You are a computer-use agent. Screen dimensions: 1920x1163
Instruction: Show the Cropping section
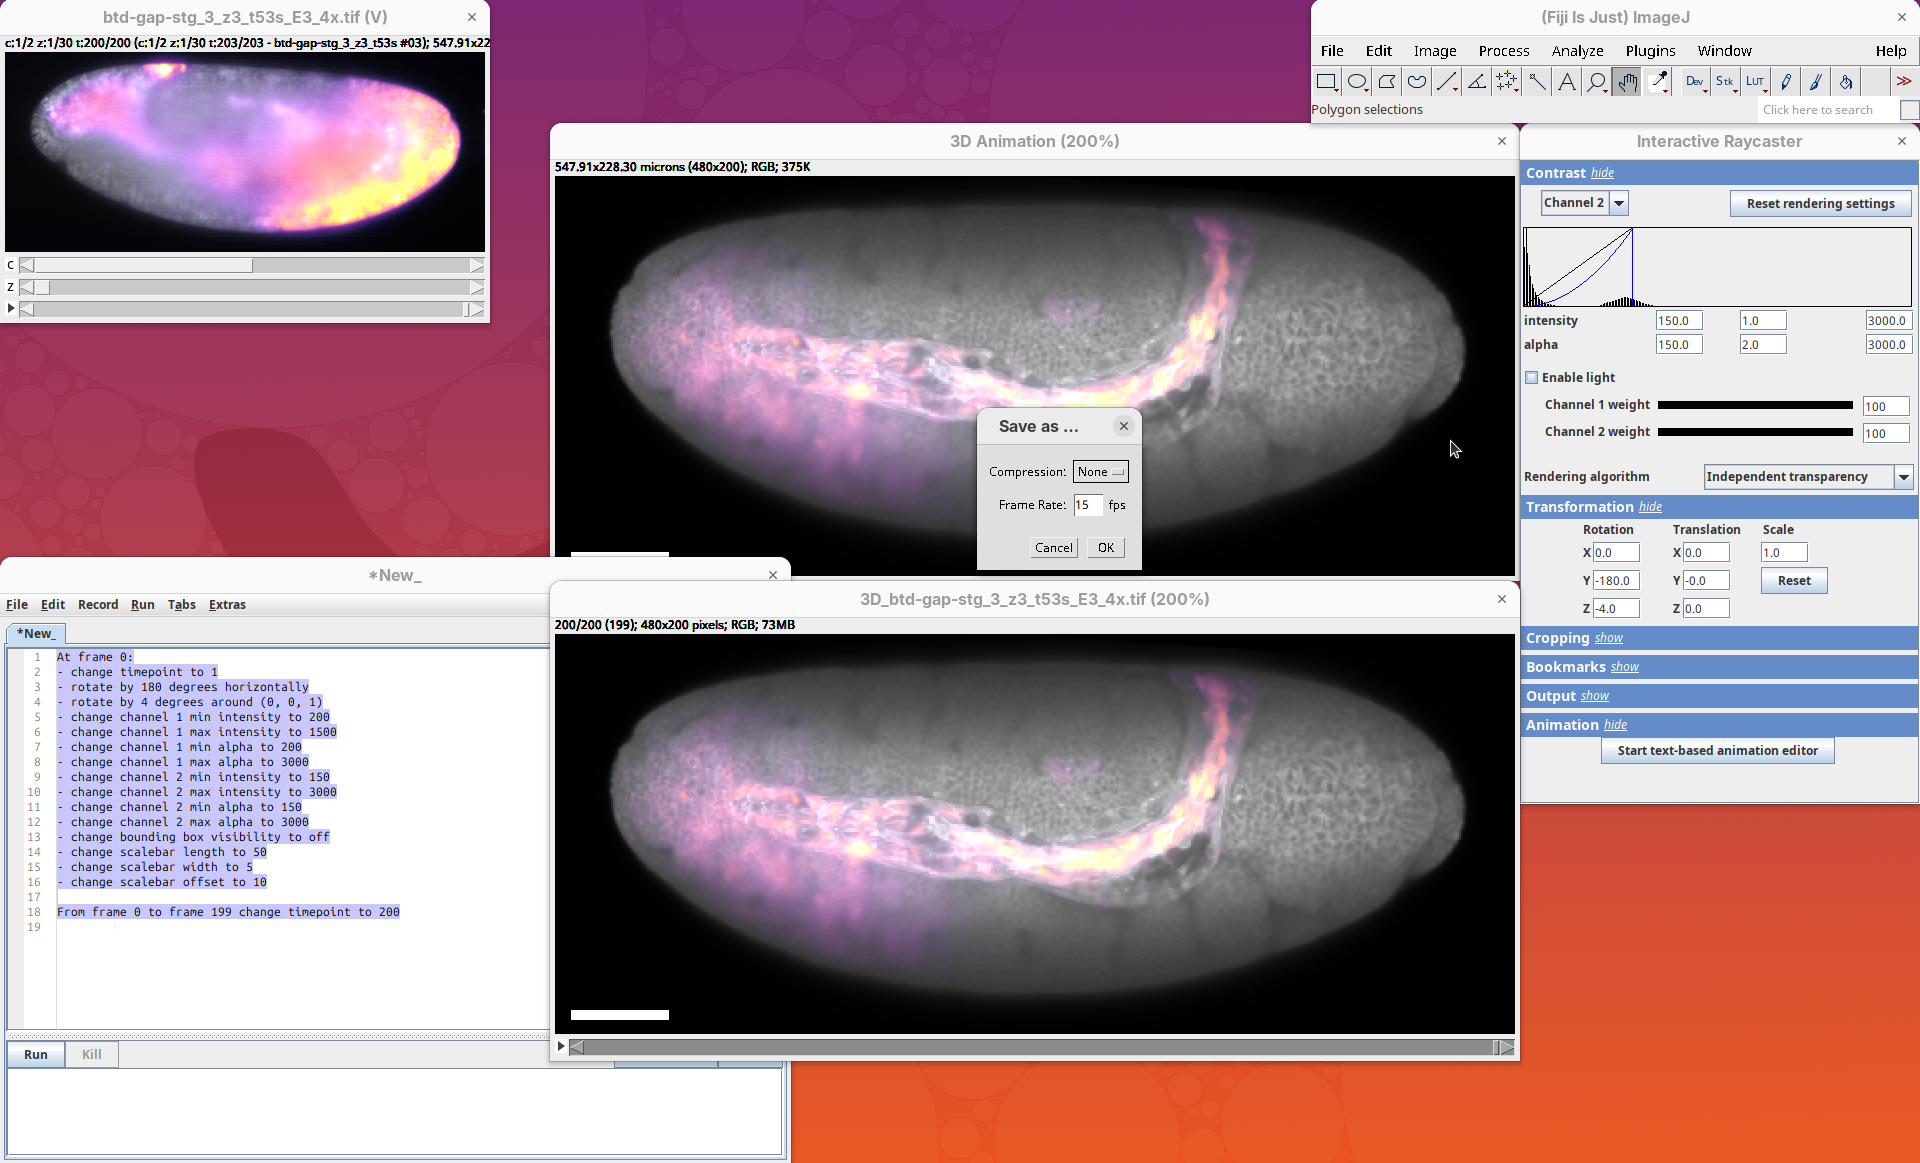click(1608, 638)
